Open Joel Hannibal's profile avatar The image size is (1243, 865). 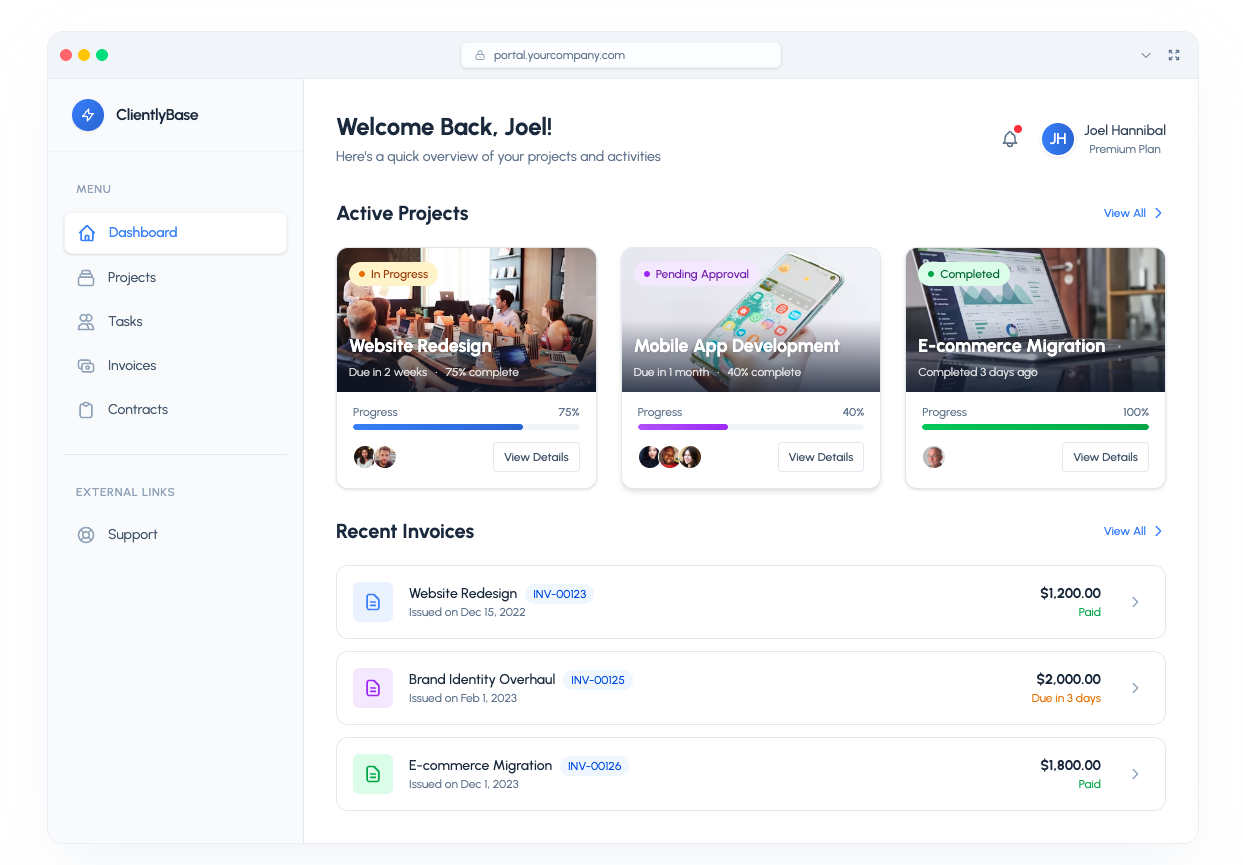click(1057, 139)
